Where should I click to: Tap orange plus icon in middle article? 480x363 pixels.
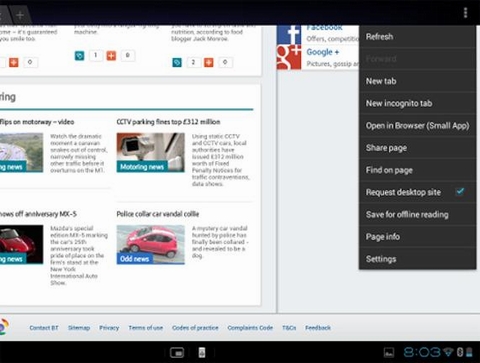tap(111, 56)
